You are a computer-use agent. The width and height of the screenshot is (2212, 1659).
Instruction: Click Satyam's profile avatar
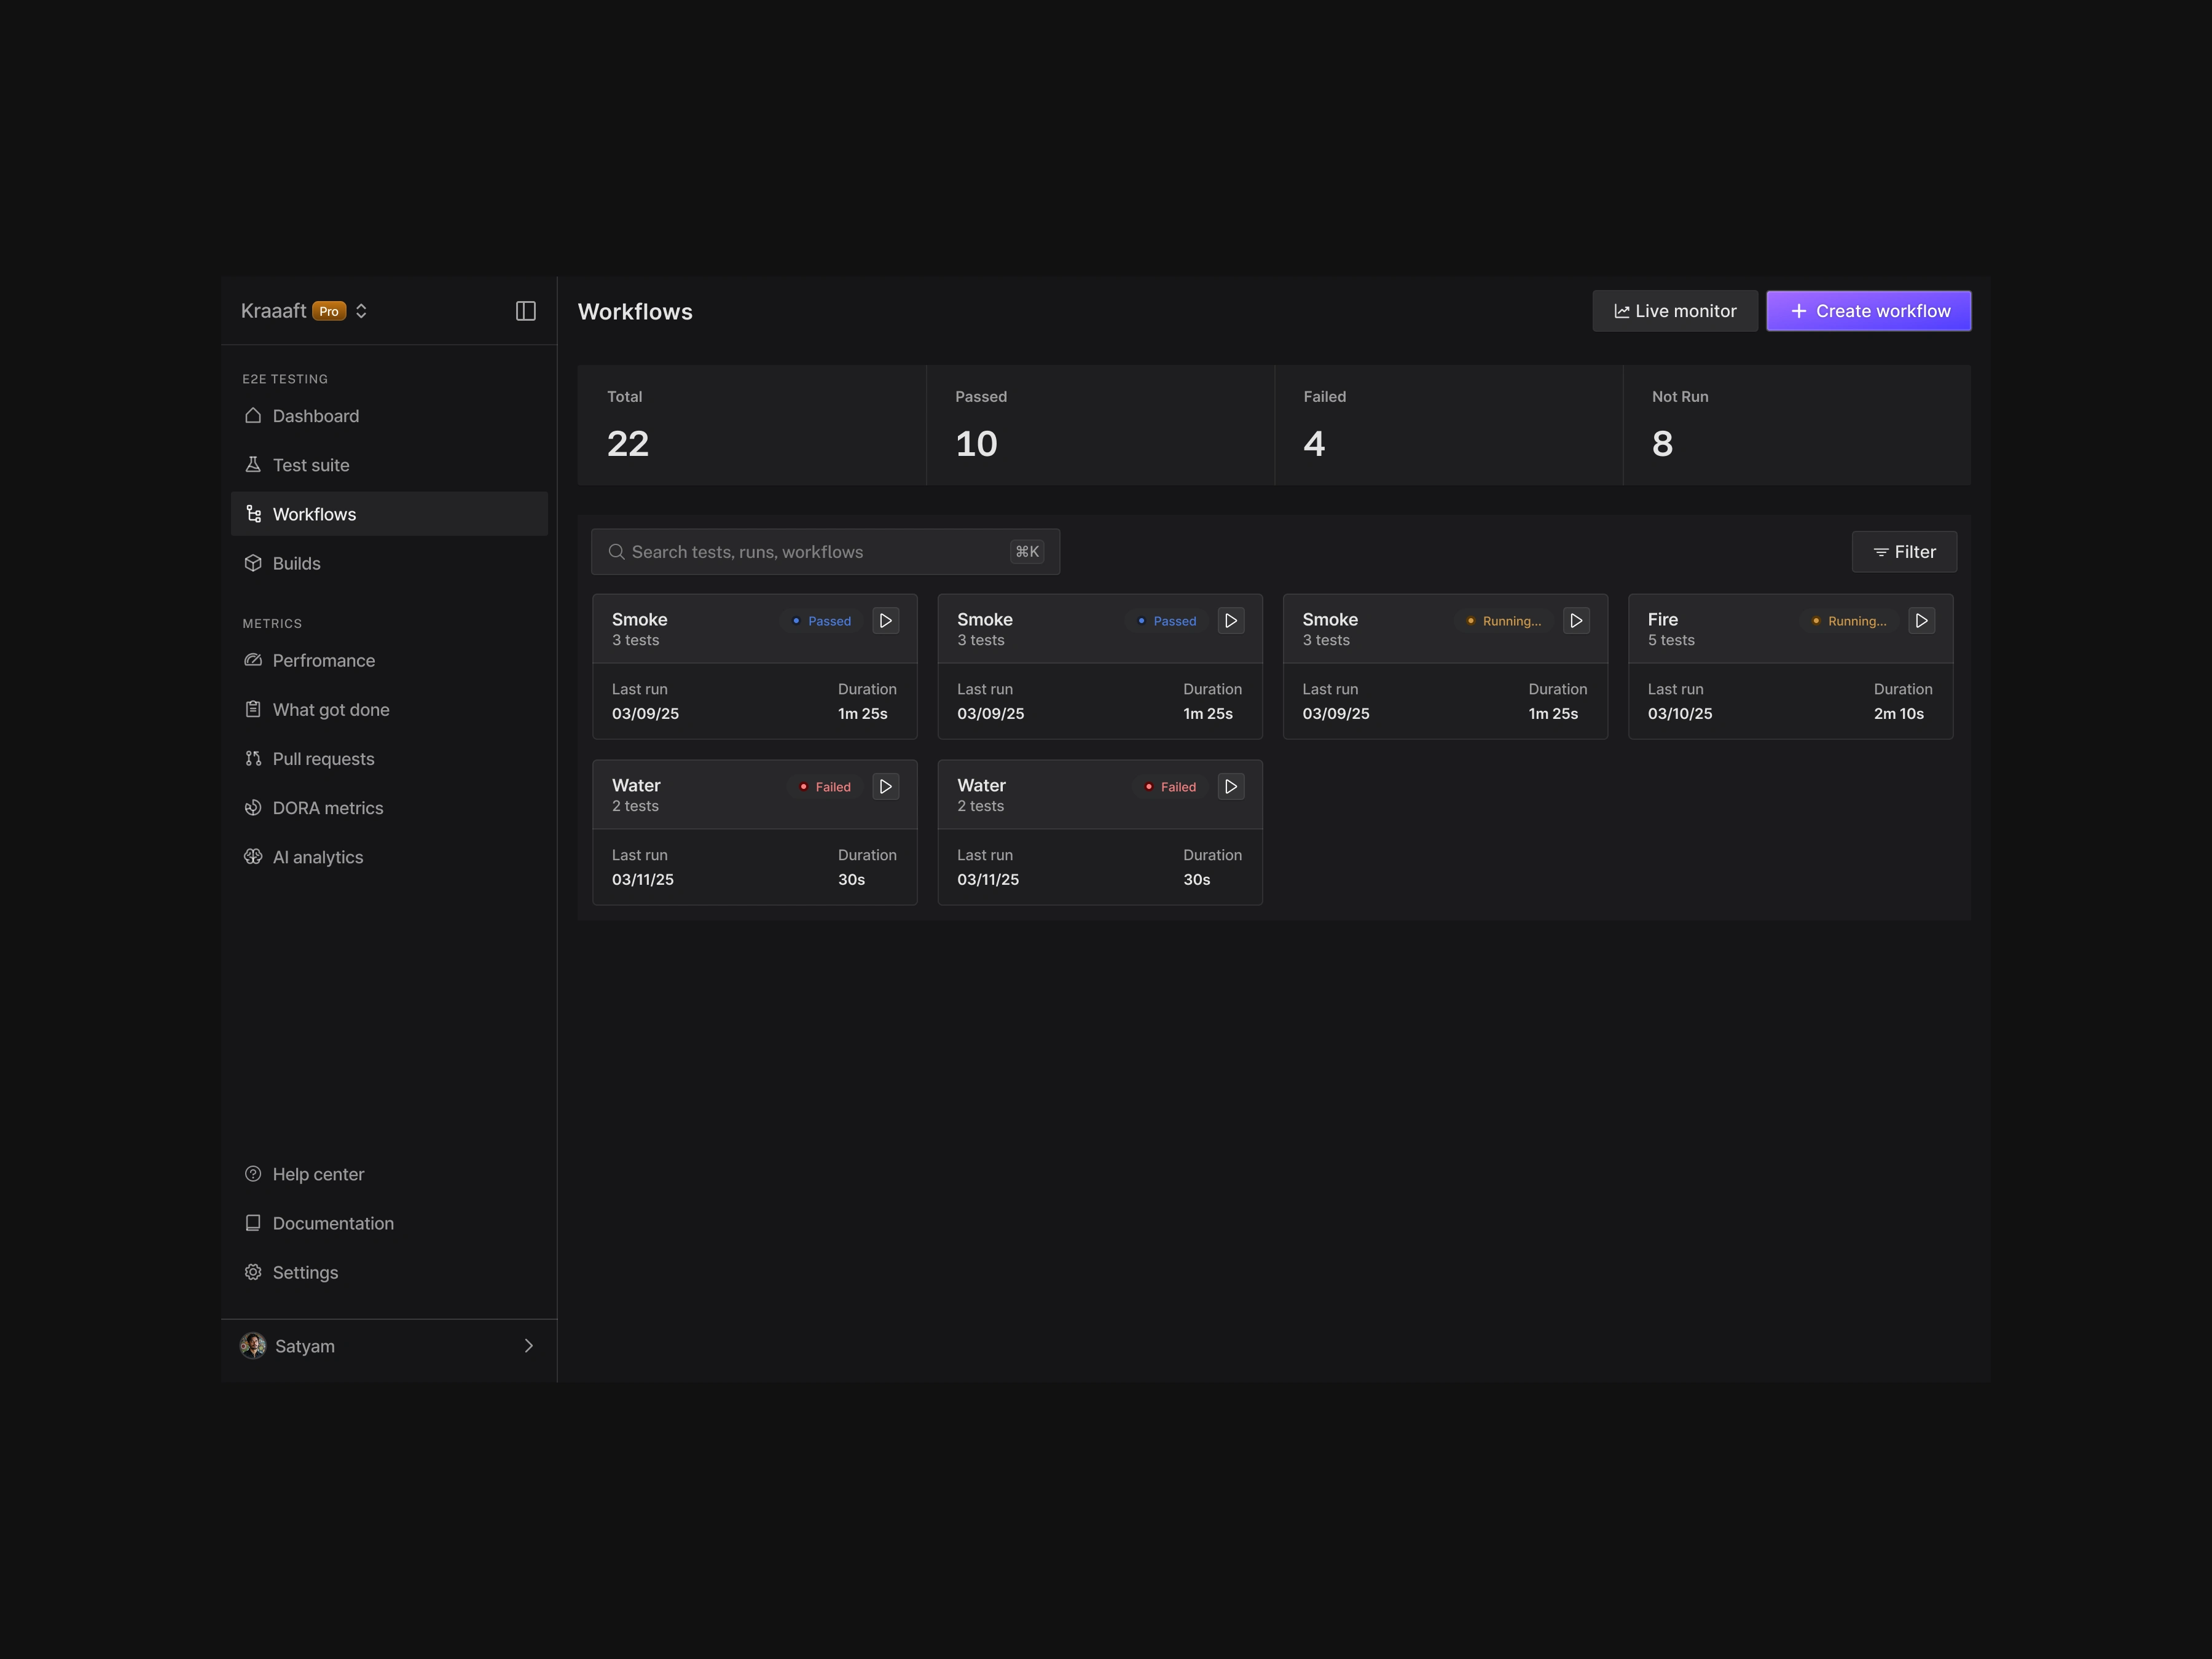[253, 1346]
